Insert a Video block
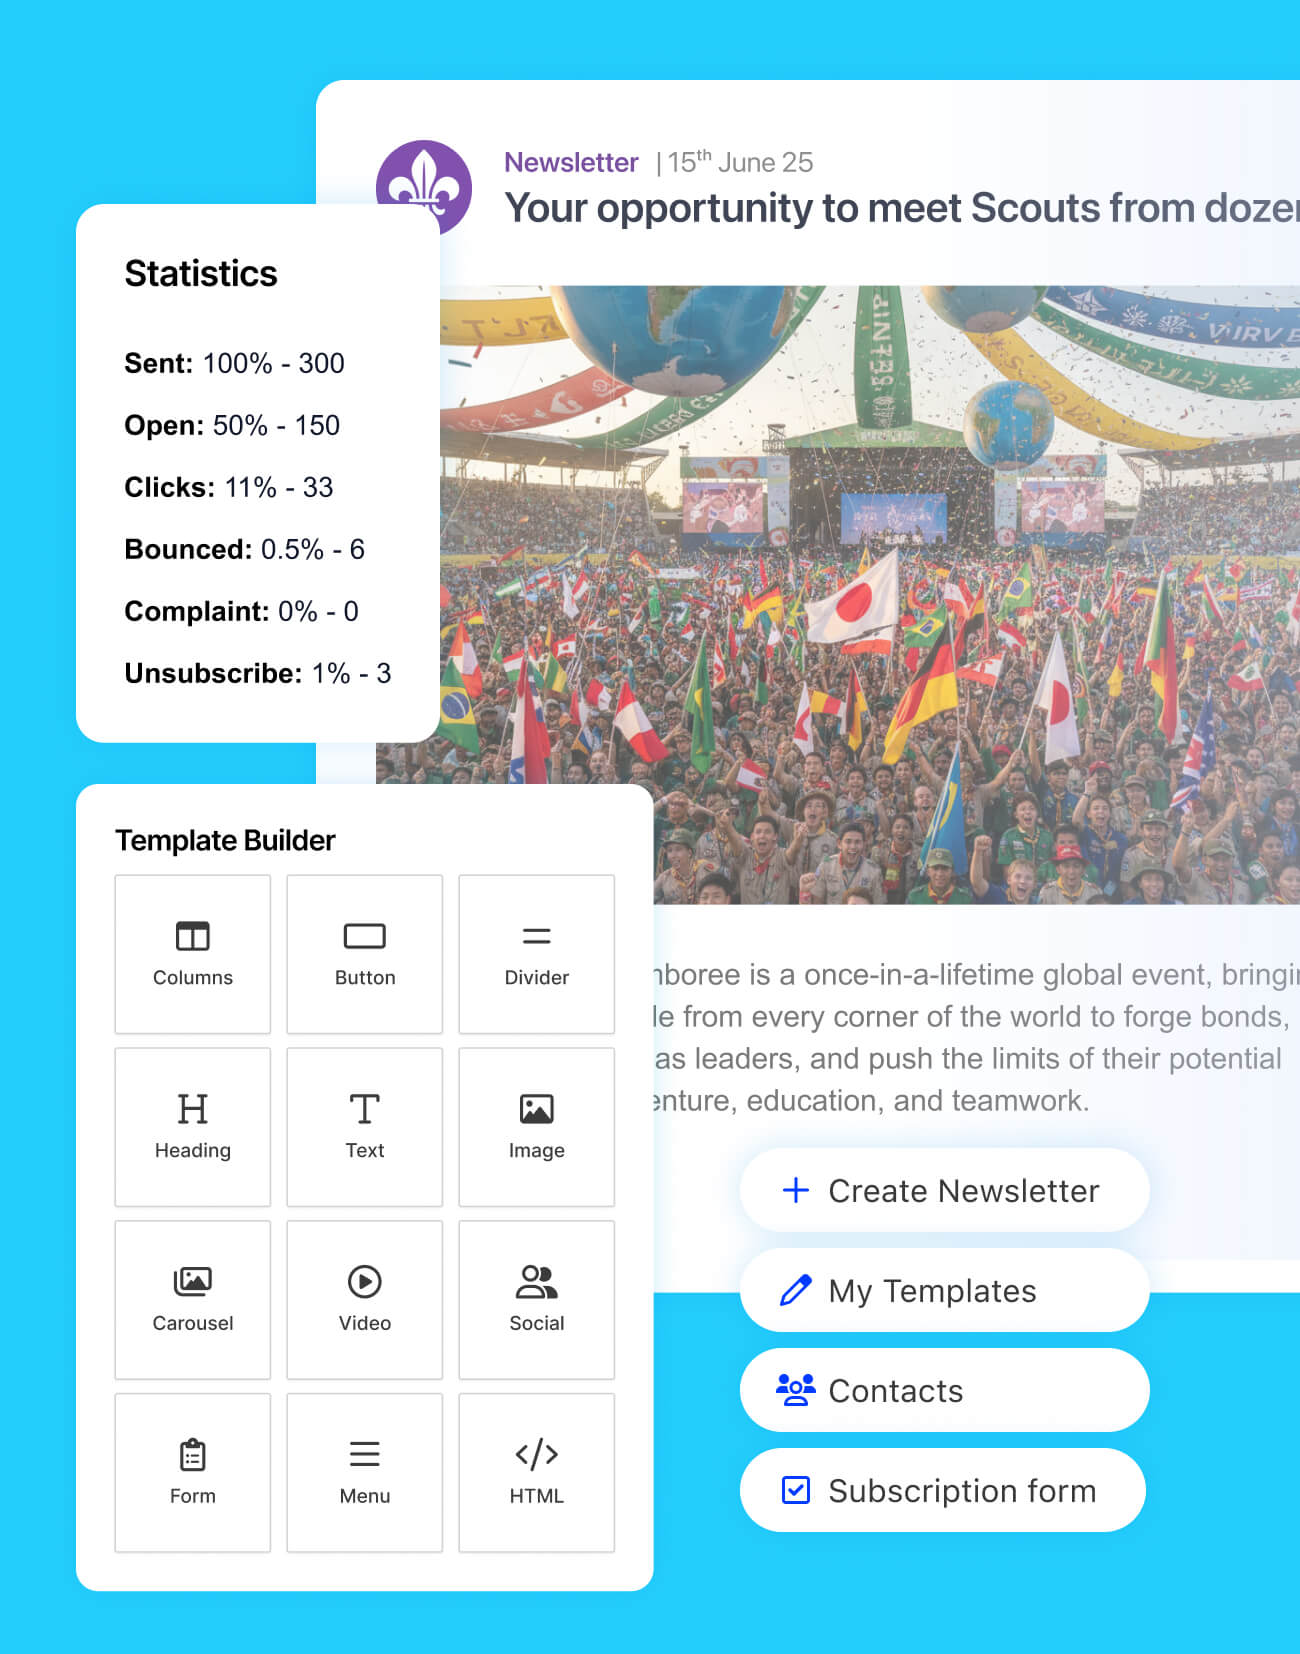This screenshot has height=1654, width=1300. [365, 1300]
